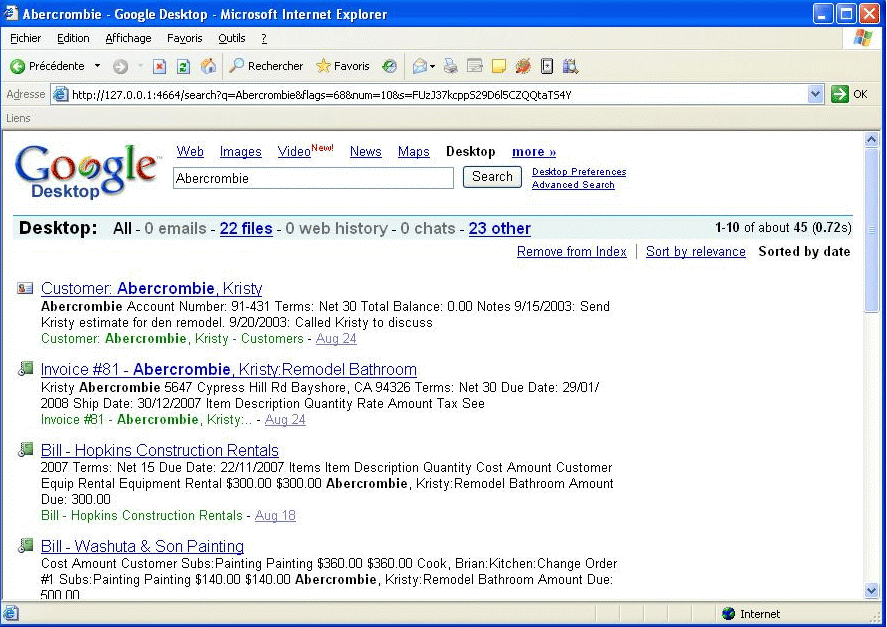This screenshot has height=627, width=887.
Task: Click the IE icon in title bar
Action: [10, 13]
